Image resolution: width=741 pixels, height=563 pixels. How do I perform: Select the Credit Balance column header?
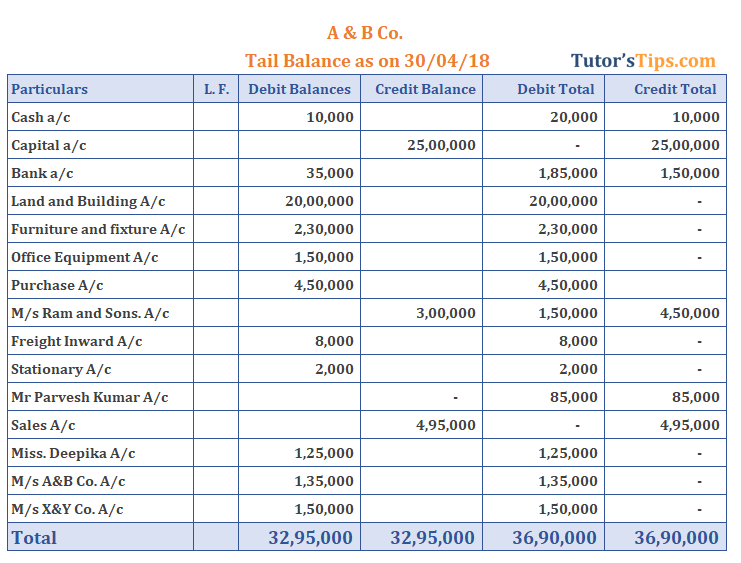click(x=425, y=89)
